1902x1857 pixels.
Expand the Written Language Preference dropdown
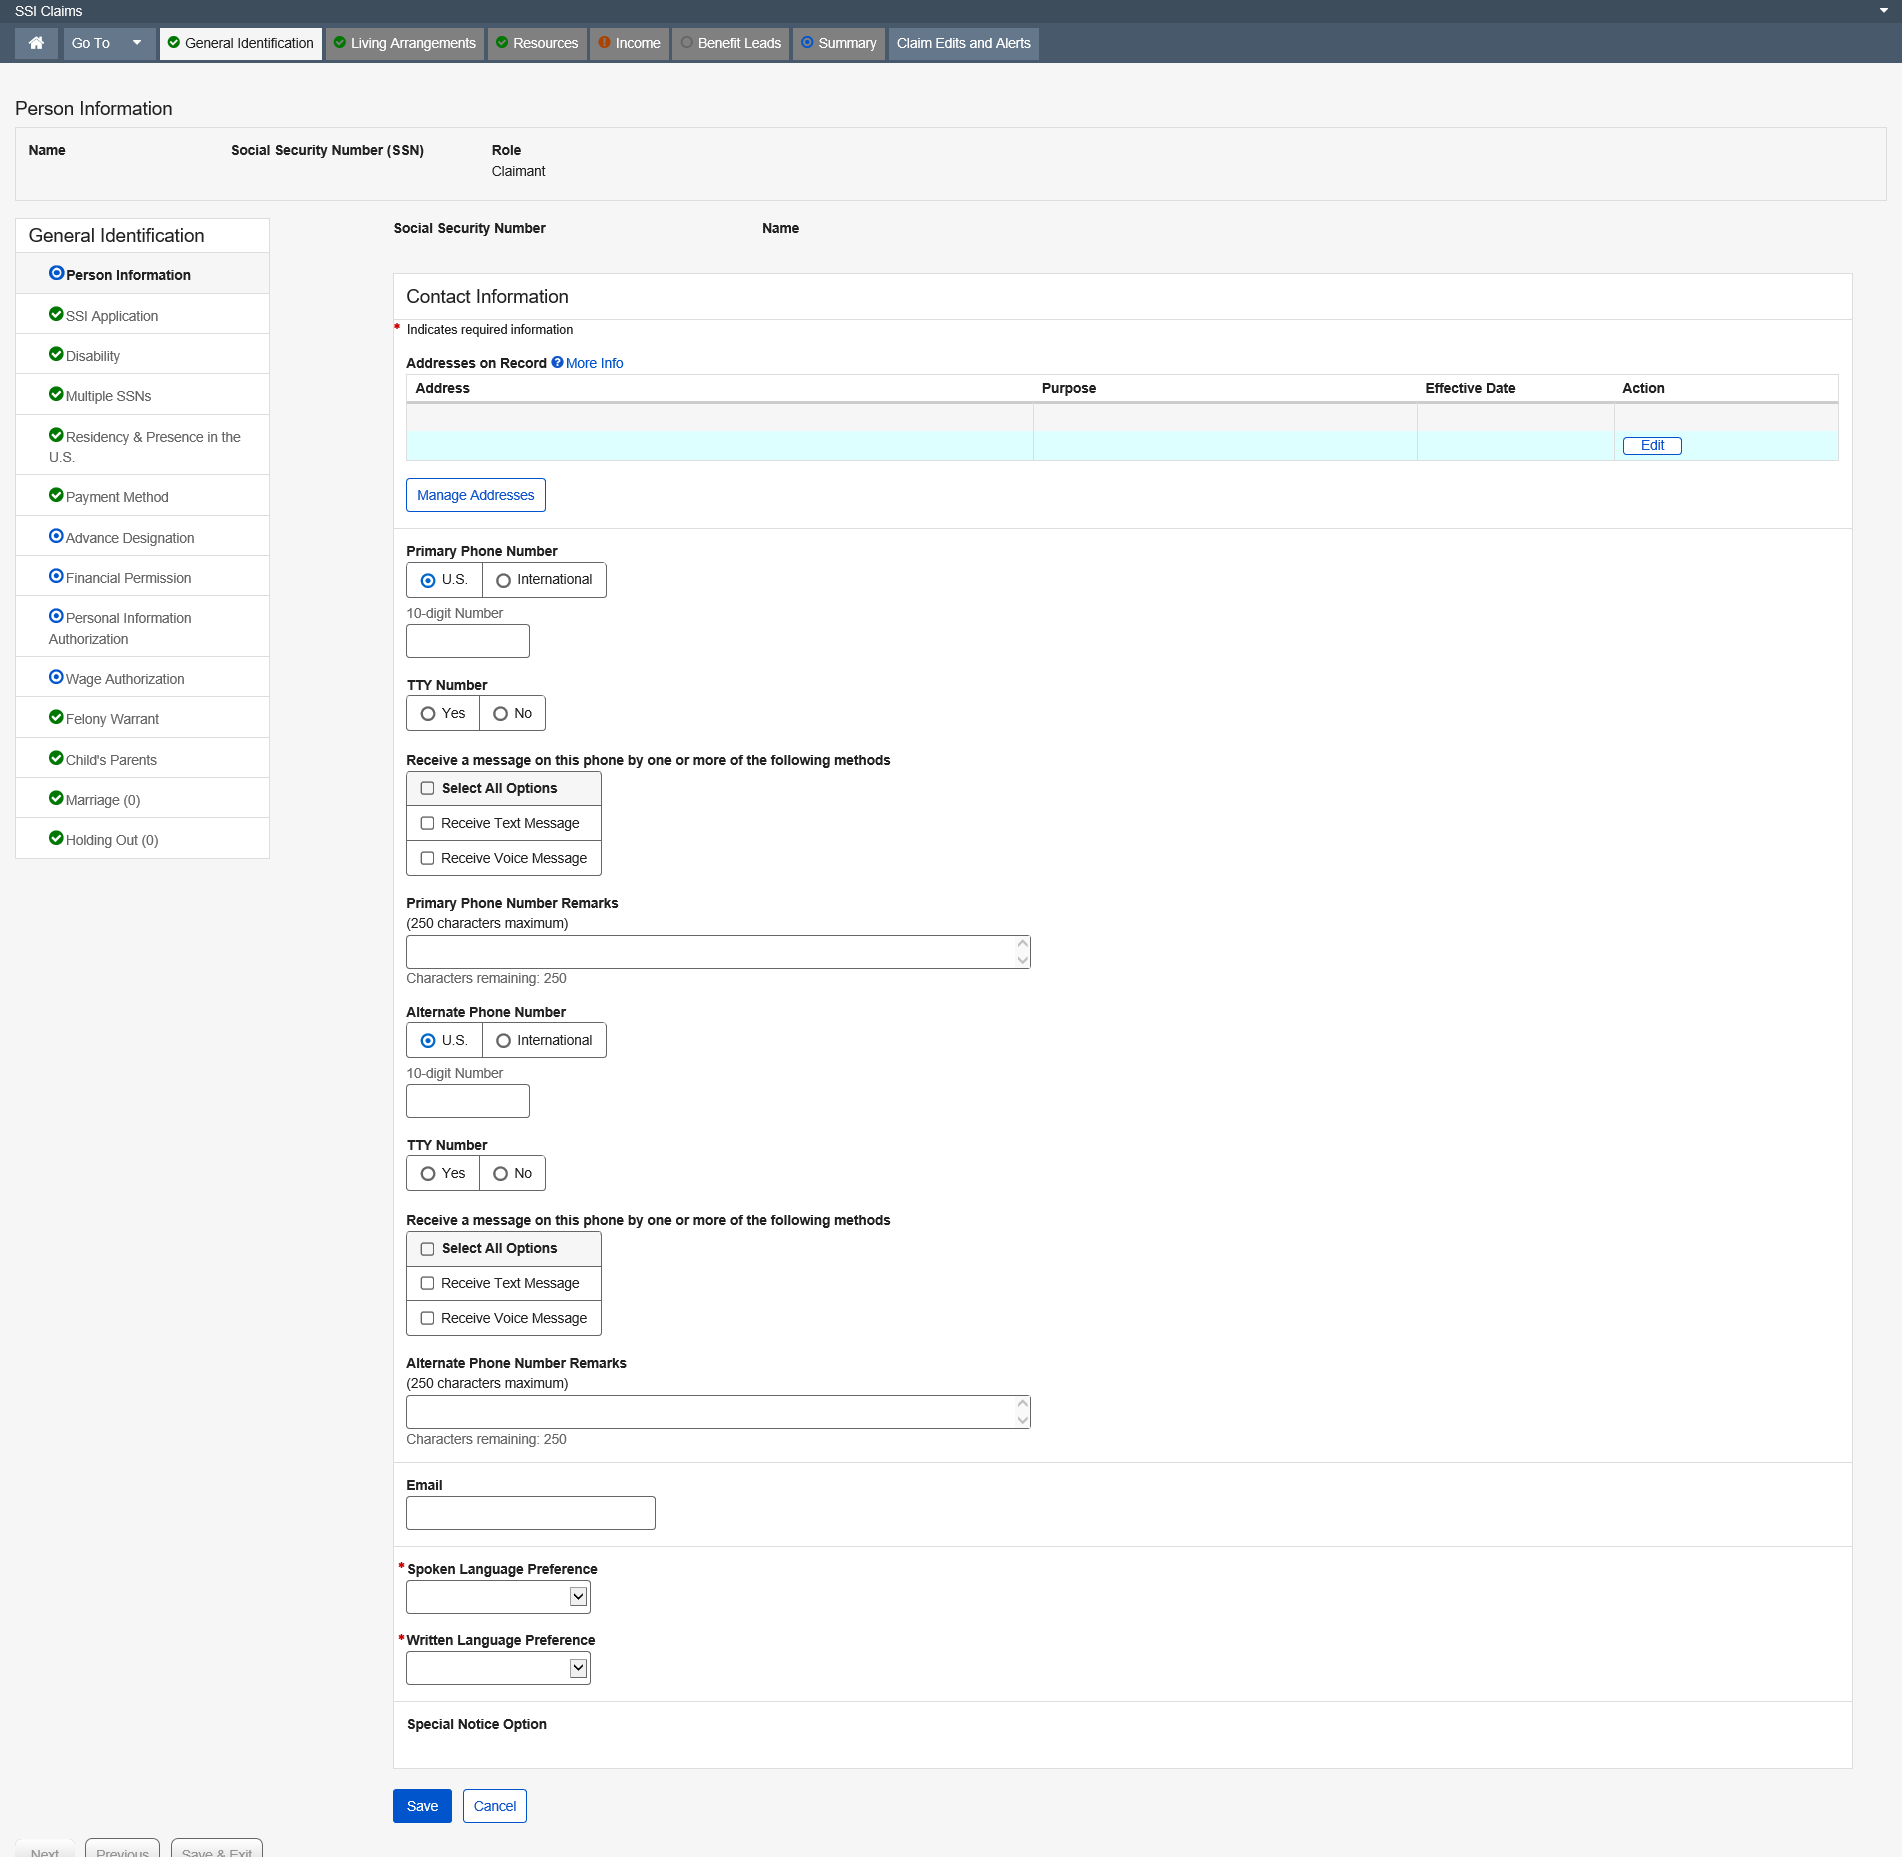click(498, 1668)
